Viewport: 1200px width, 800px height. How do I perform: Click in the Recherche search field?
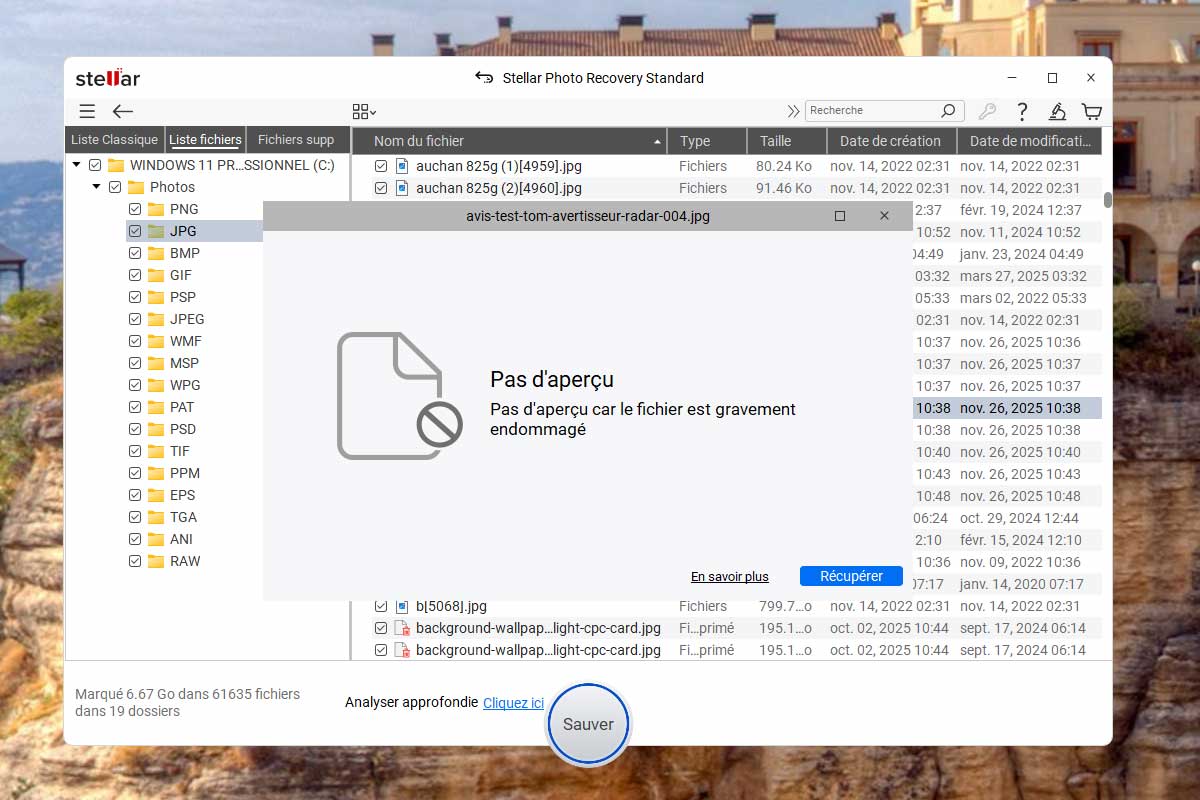870,111
